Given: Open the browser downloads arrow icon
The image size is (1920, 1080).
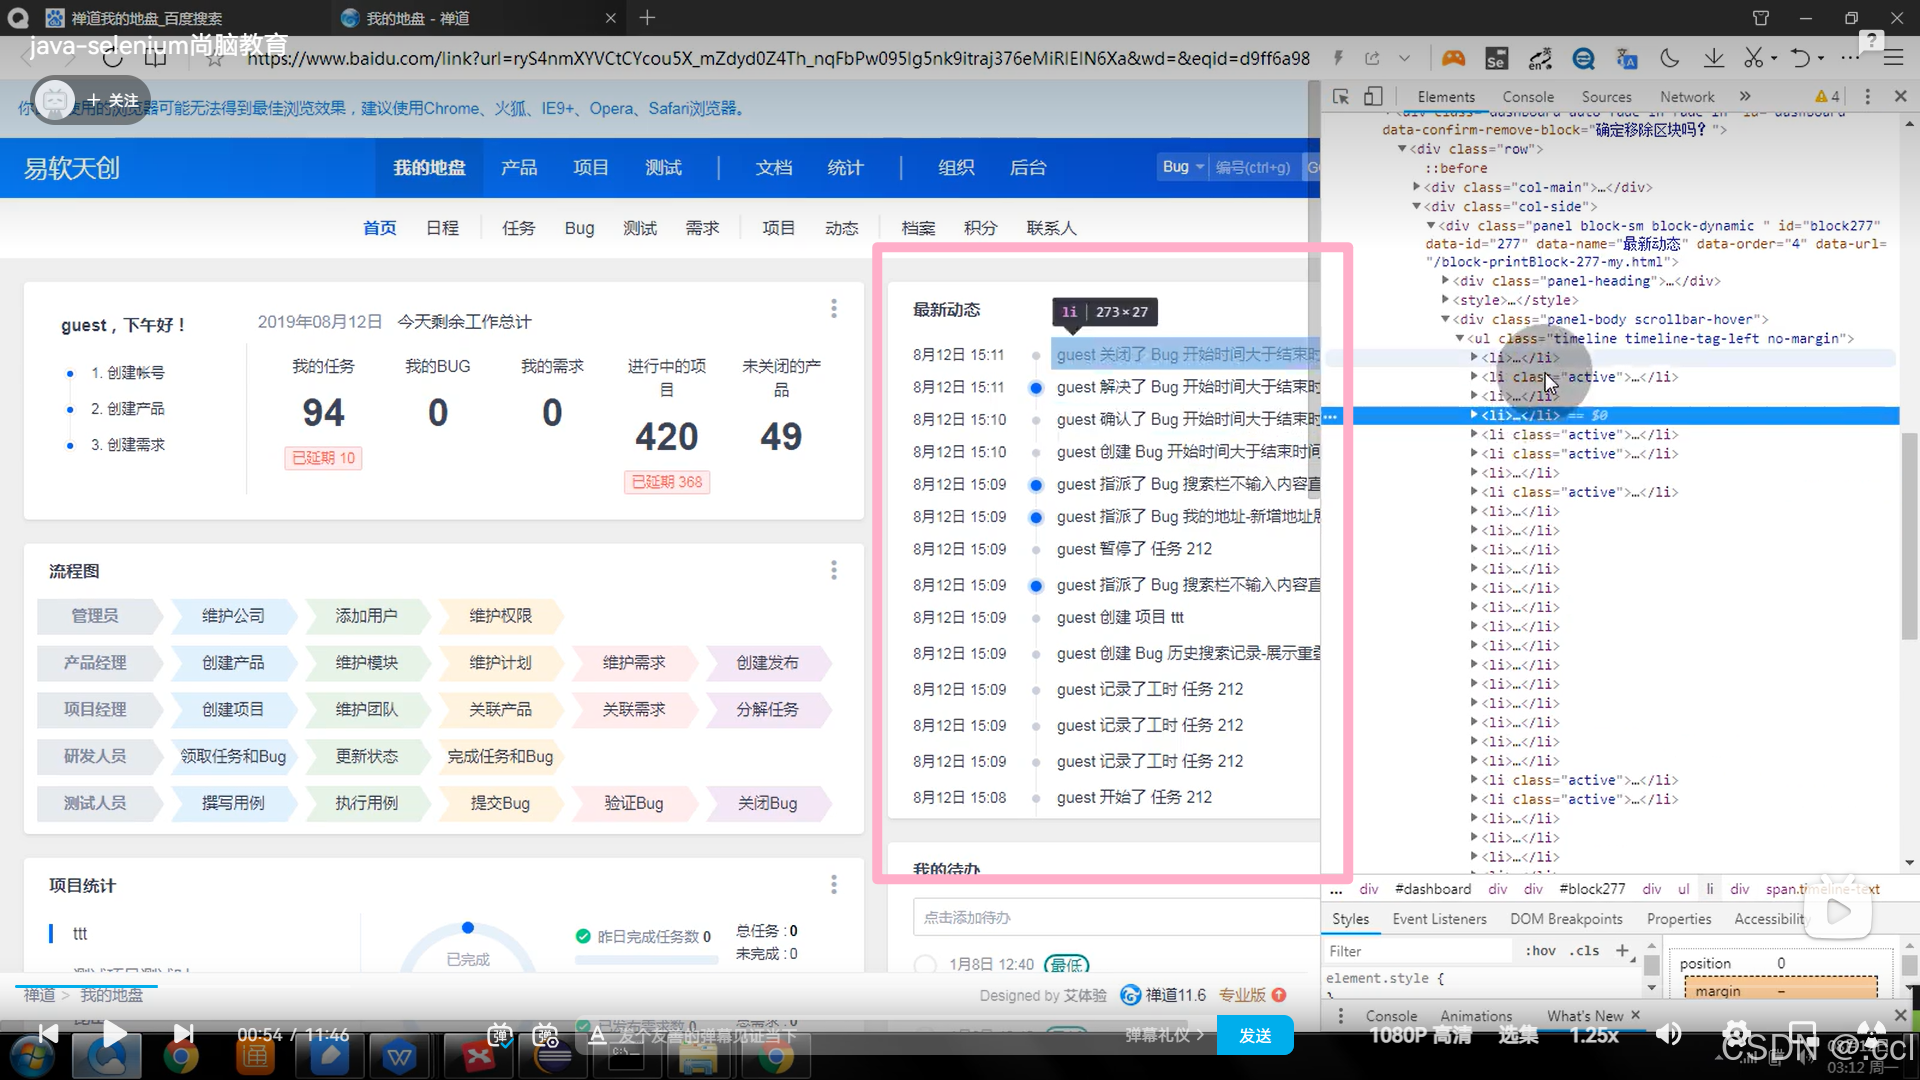Looking at the screenshot, I should 1713,58.
